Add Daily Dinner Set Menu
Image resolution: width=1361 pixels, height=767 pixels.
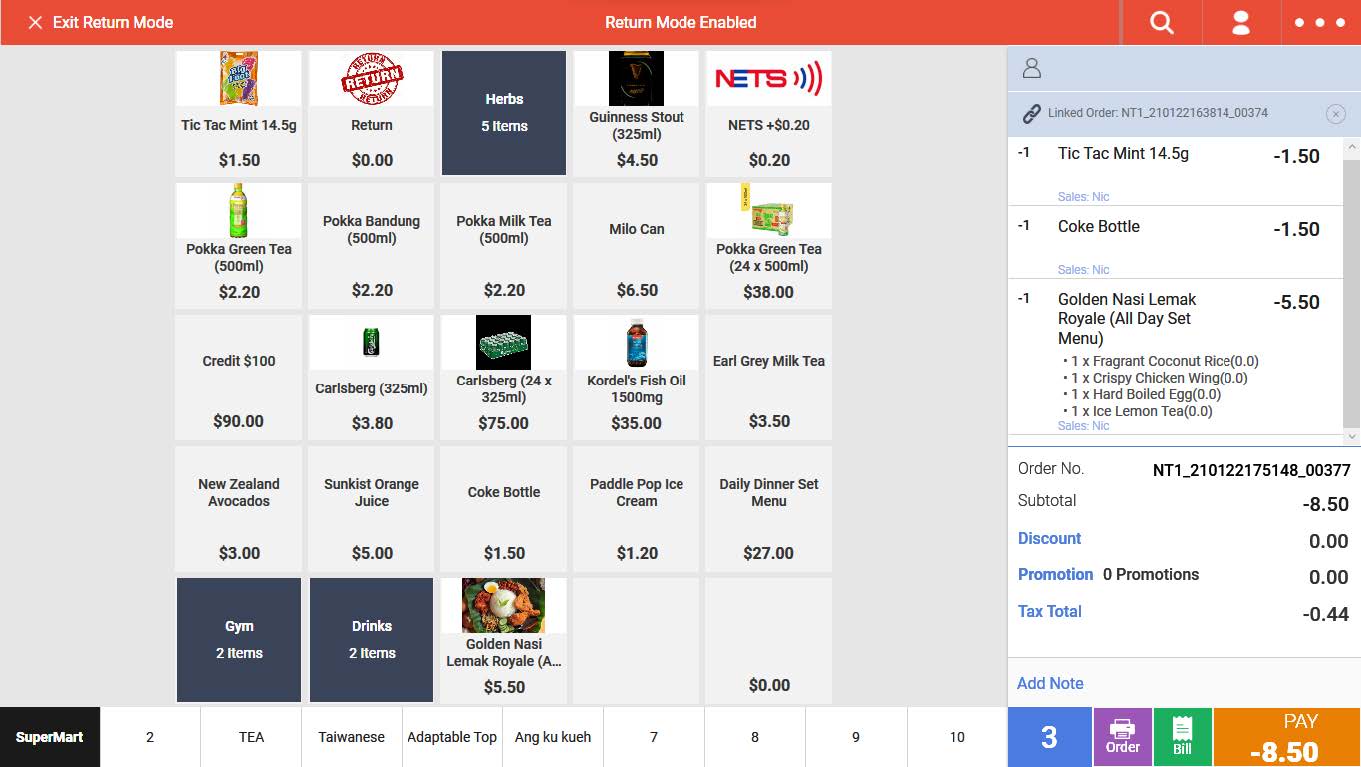point(769,509)
